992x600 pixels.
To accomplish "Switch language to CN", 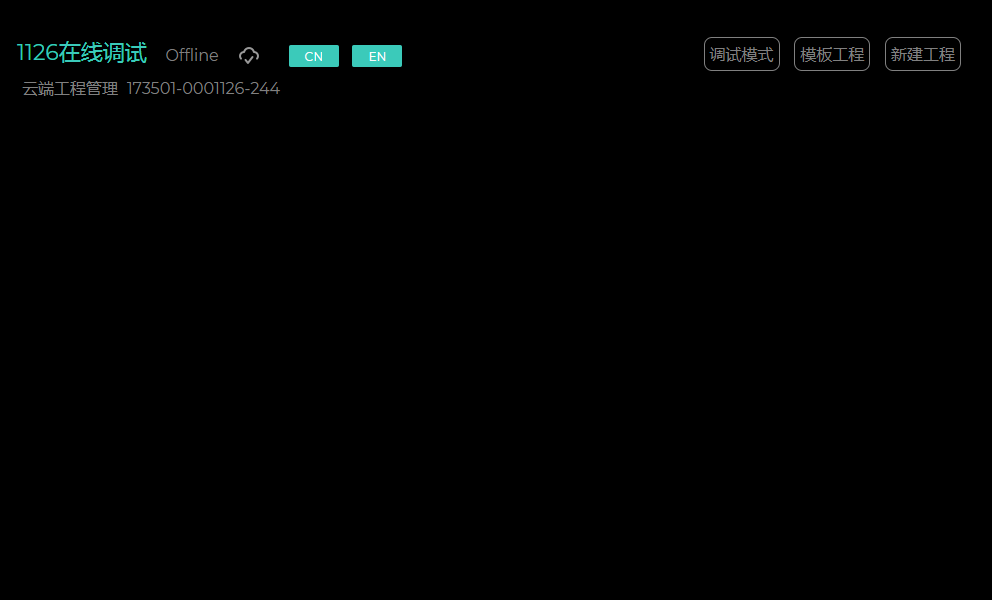I will [x=314, y=56].
